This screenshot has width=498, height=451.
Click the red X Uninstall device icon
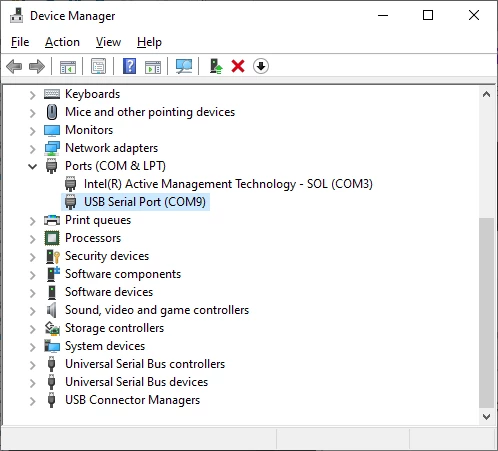click(238, 66)
